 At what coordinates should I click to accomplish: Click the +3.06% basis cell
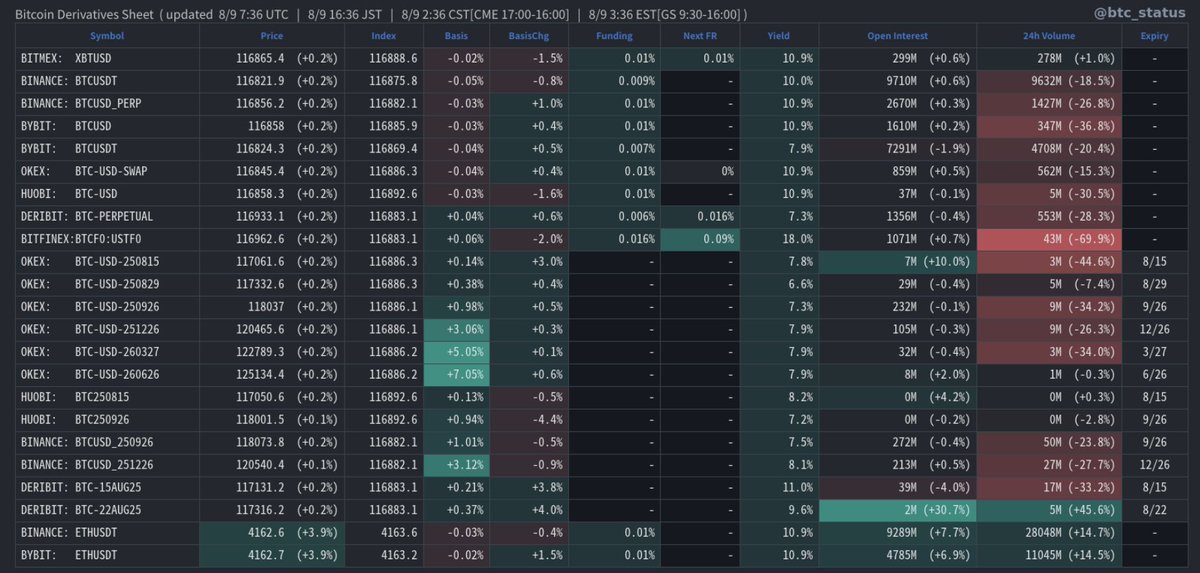pyautogui.click(x=456, y=330)
